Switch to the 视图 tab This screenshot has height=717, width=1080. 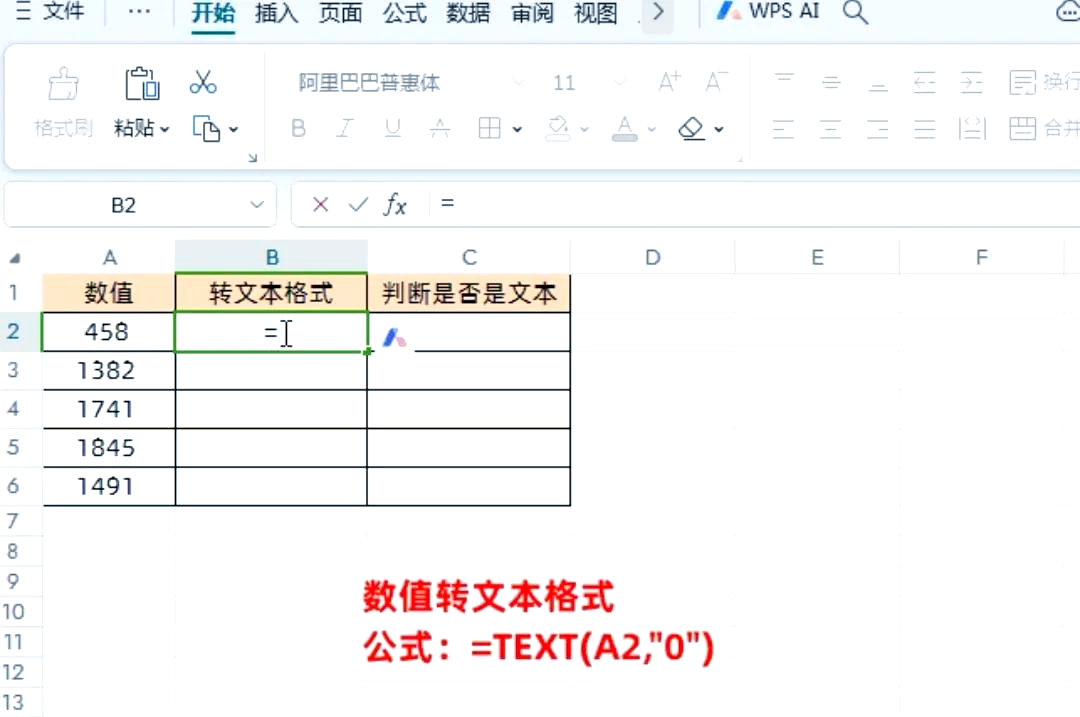[x=596, y=12]
